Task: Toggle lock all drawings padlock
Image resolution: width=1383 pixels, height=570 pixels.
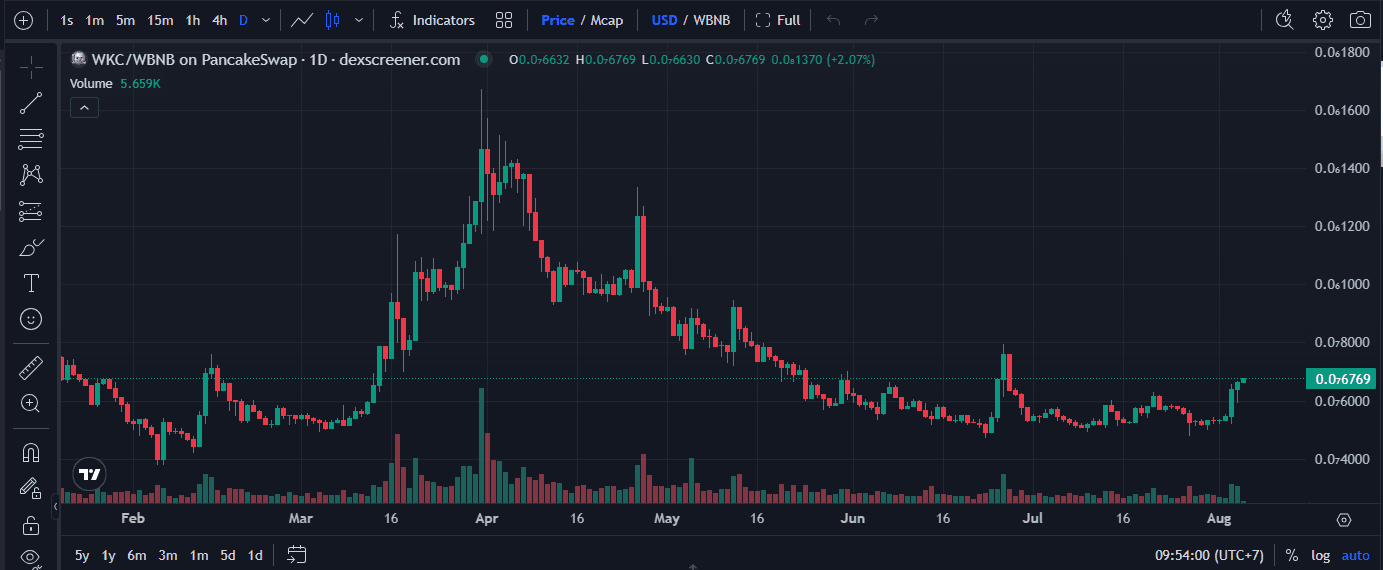Action: (31, 524)
